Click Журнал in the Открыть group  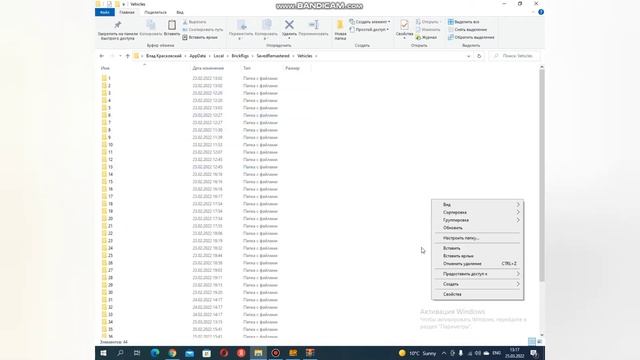point(426,37)
